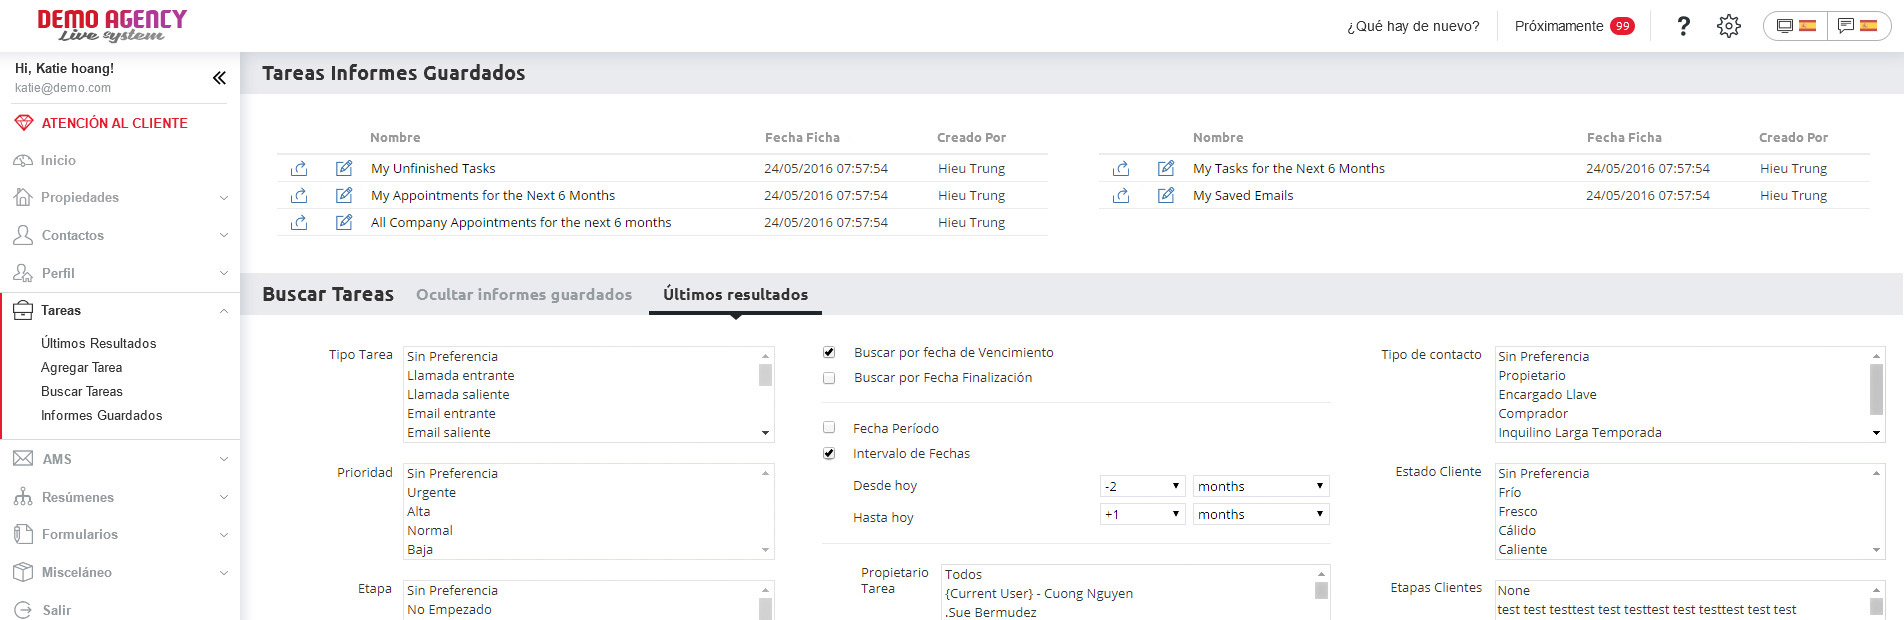Screen dimensions: 1904x620
Task: Open the My Unfinished Tasks report
Action: pos(433,168)
